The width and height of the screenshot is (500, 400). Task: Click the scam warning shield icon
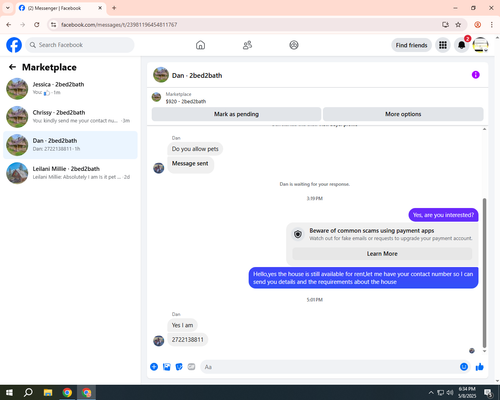298,234
